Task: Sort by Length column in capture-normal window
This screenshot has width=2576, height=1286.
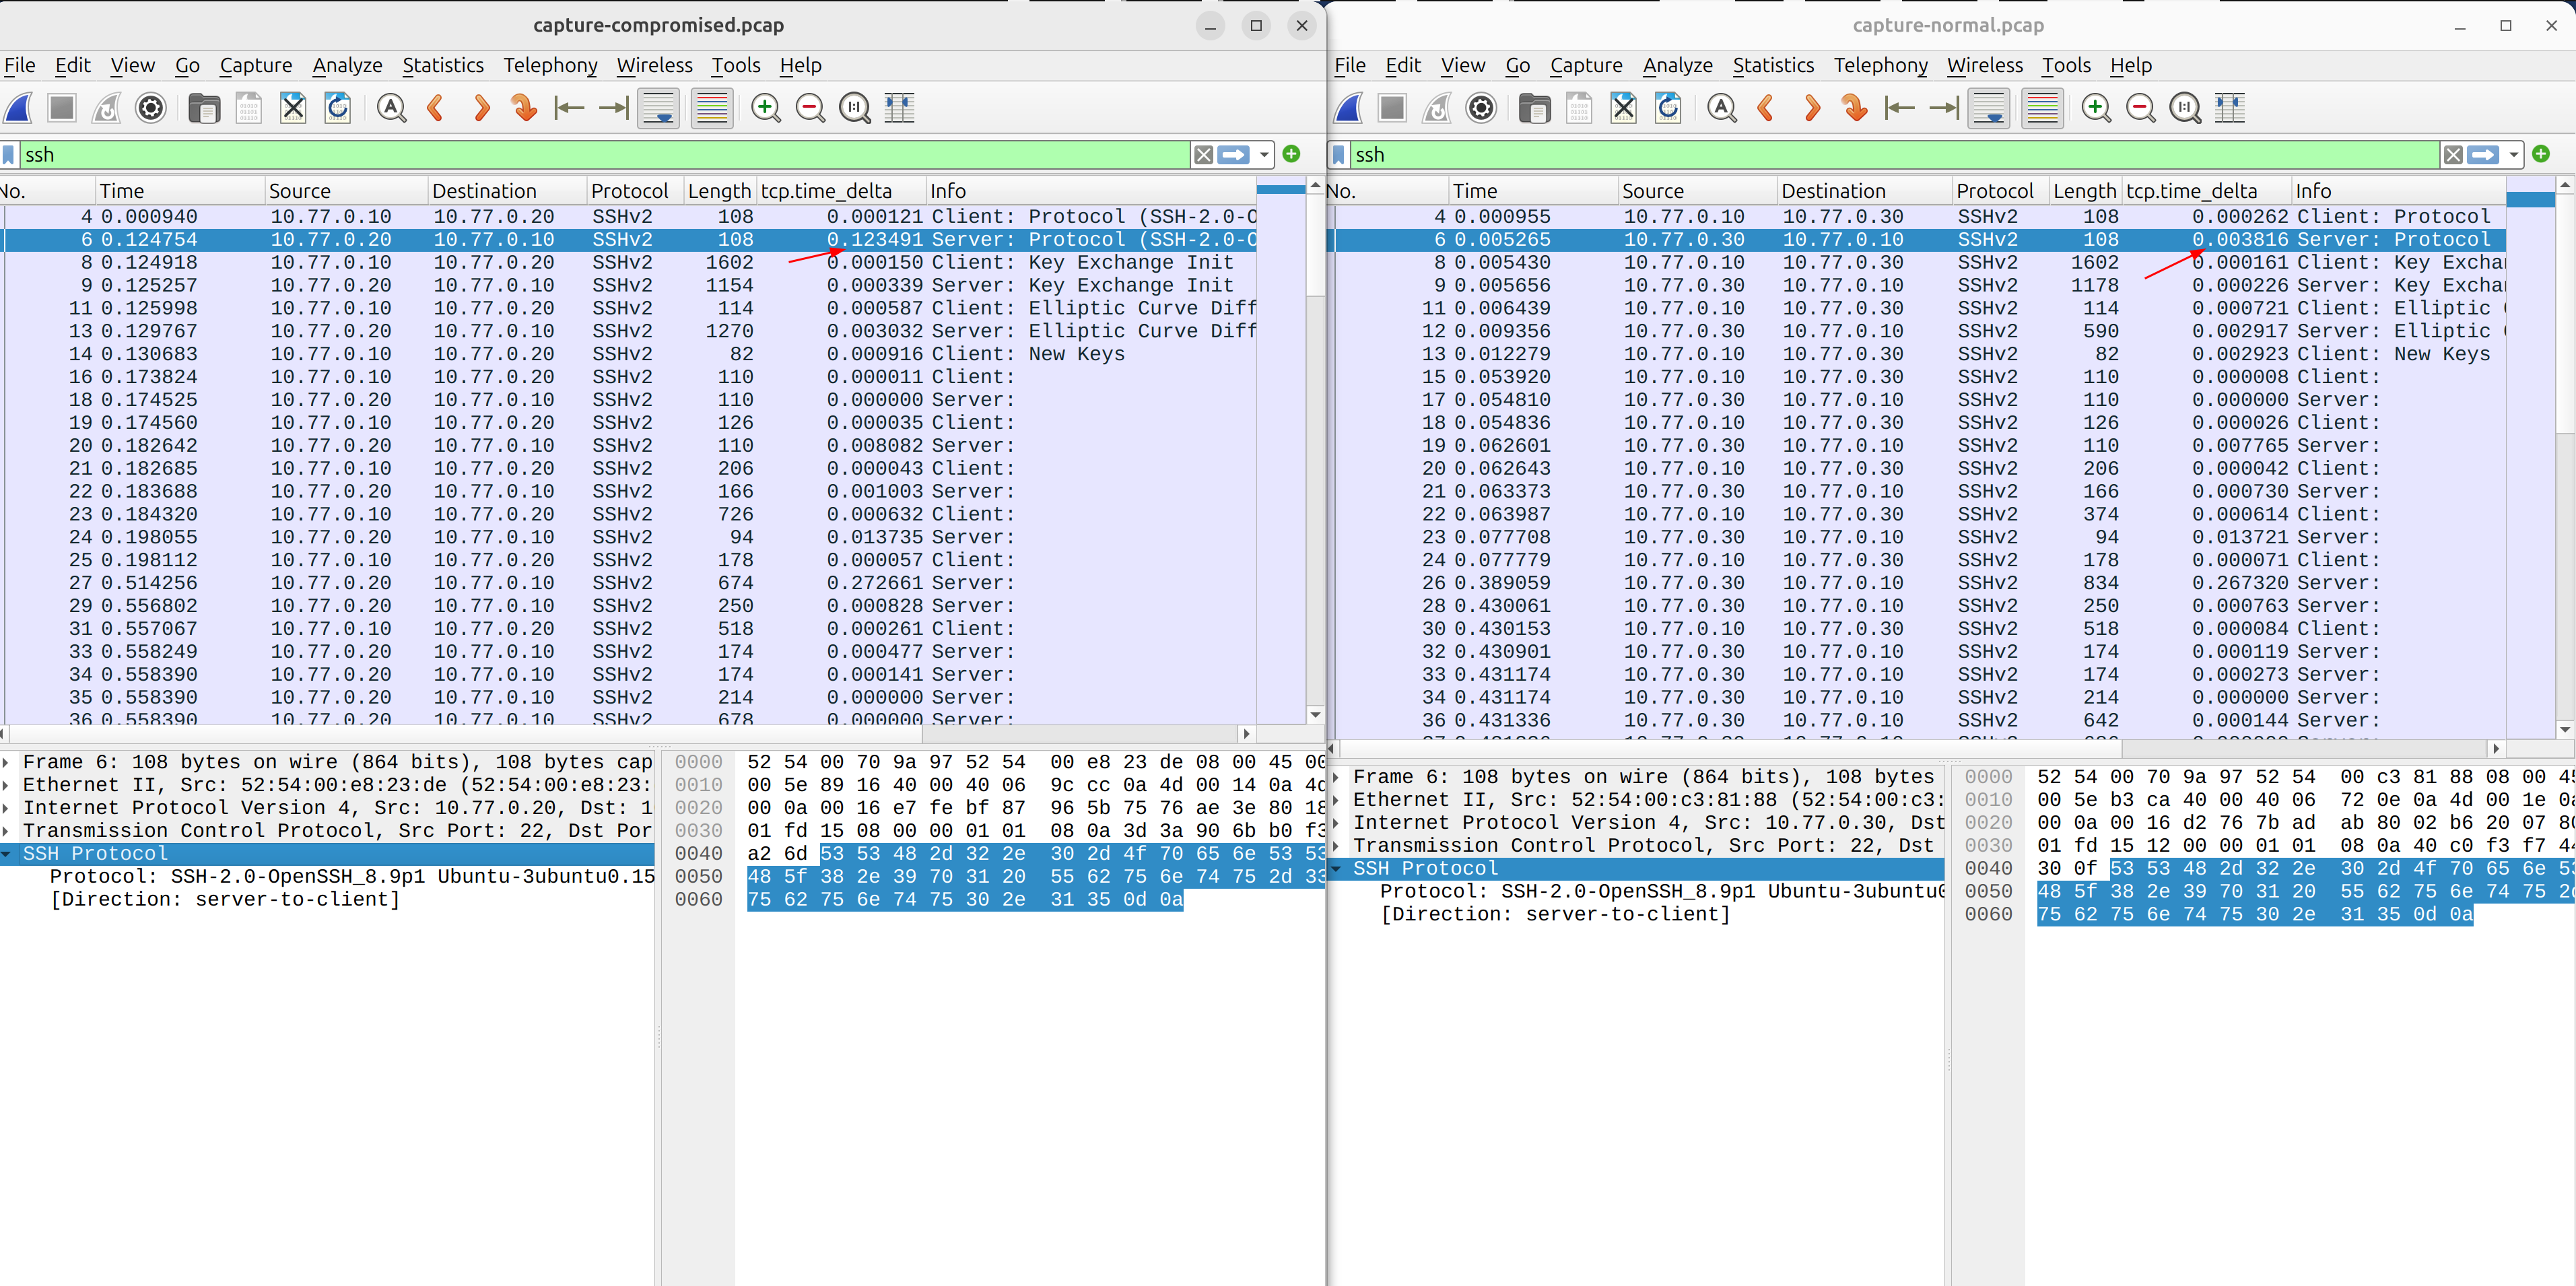Action: pyautogui.click(x=2084, y=191)
